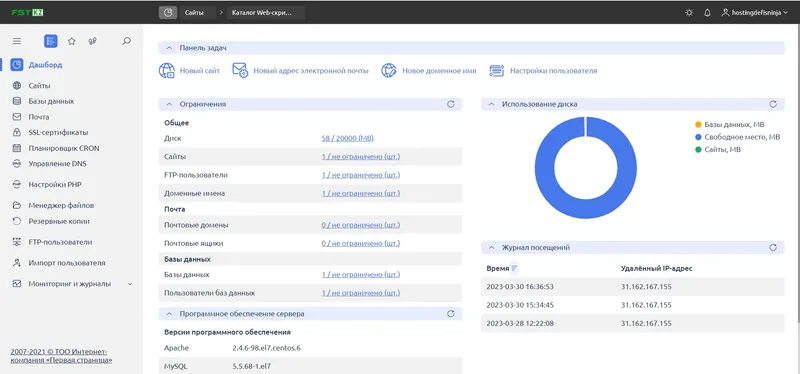This screenshot has height=374, width=800.
Task: Click the Новый адрес электронной почты envelope icon
Action: tap(240, 70)
